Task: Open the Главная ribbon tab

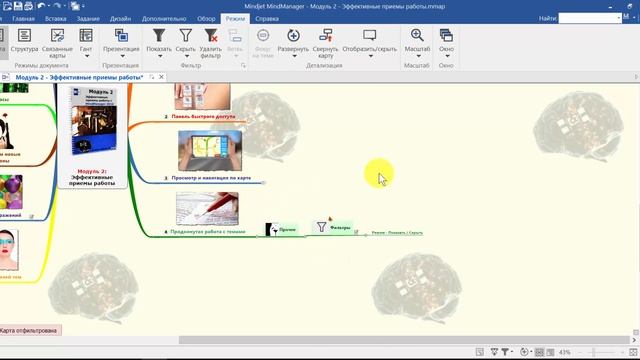Action: [x=23, y=18]
